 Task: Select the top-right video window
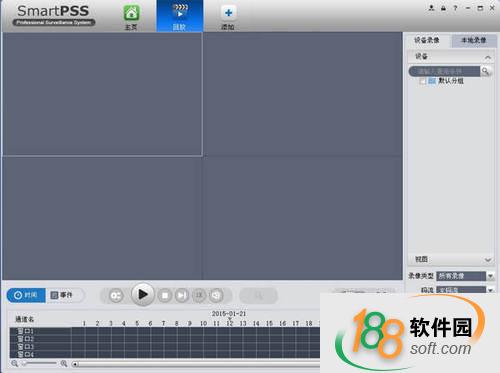click(x=303, y=94)
